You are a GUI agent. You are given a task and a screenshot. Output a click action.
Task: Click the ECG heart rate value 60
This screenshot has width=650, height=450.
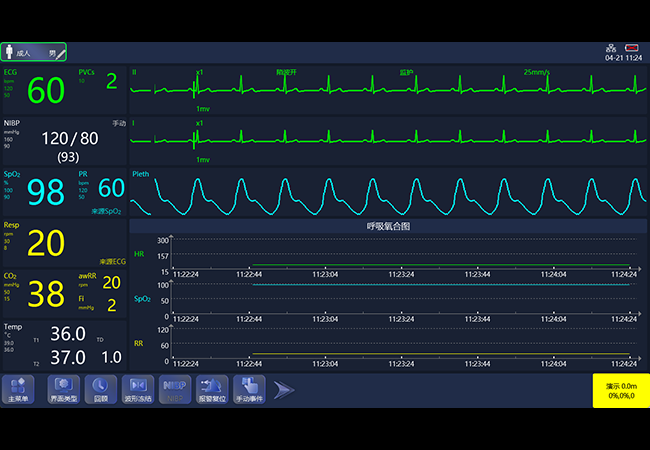(x=46, y=91)
